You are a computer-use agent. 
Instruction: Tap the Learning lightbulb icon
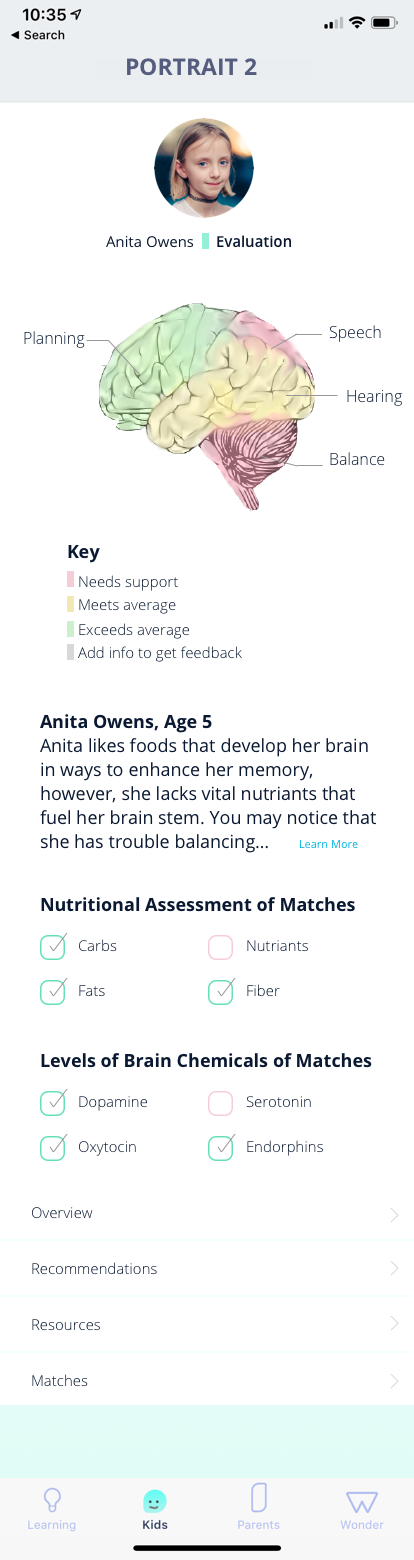tap(52, 1500)
